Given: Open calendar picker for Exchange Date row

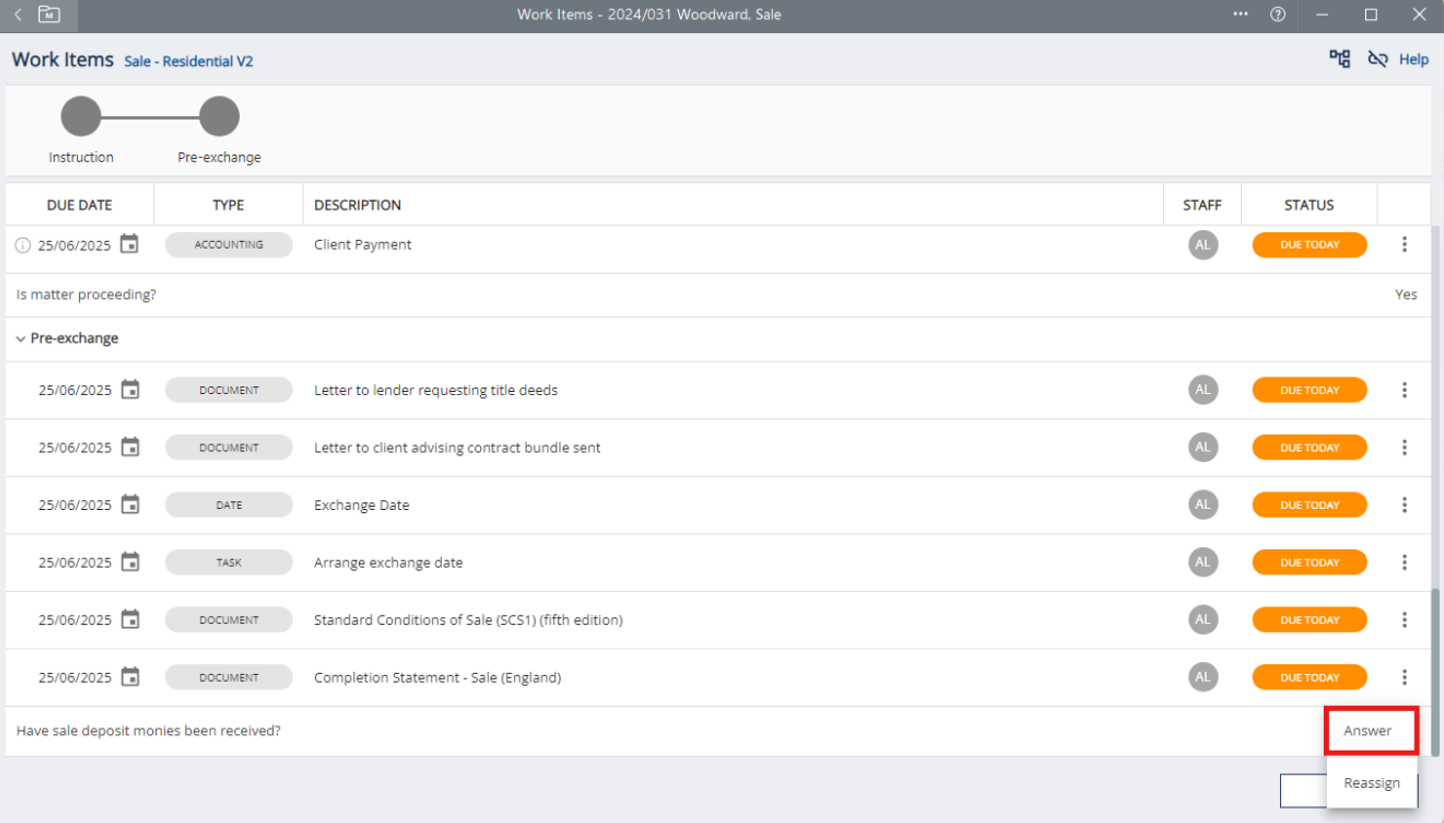Looking at the screenshot, I should coord(130,505).
